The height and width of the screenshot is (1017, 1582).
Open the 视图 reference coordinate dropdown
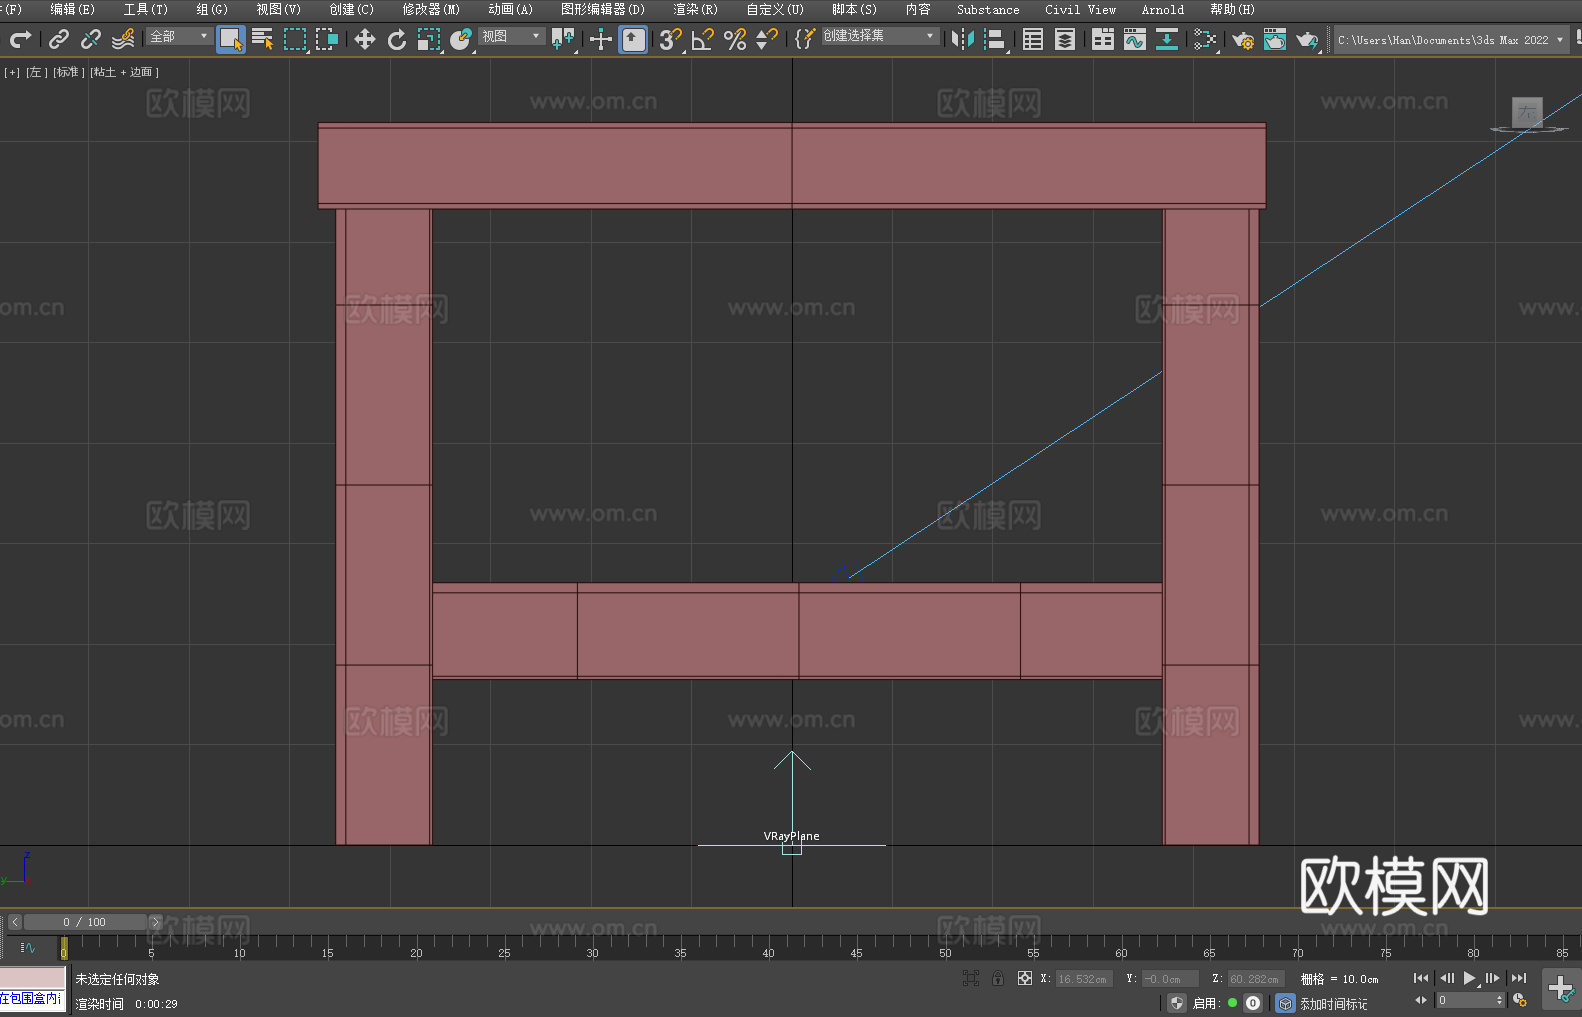click(x=511, y=36)
